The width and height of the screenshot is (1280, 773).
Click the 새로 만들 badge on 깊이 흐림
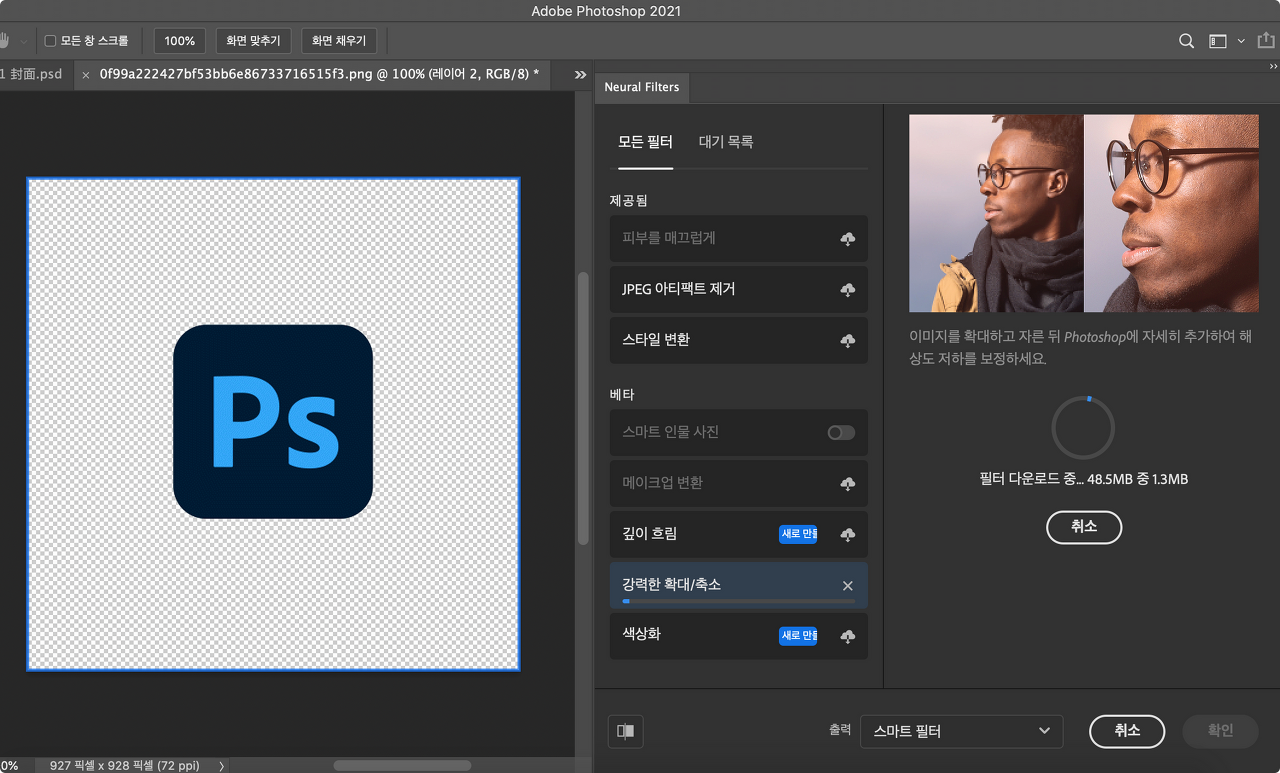tap(798, 534)
